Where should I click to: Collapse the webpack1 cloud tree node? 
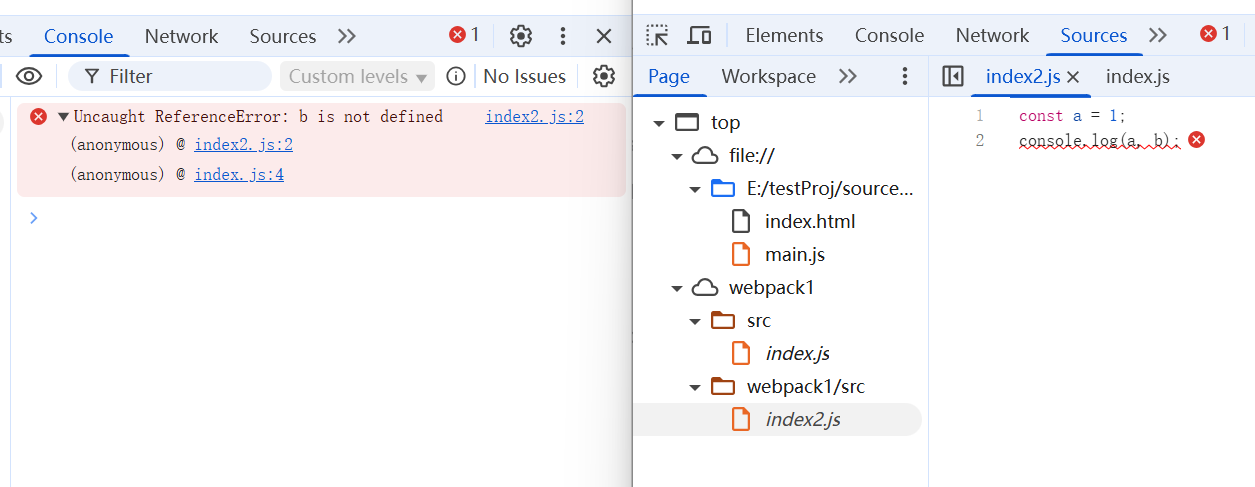[677, 288]
